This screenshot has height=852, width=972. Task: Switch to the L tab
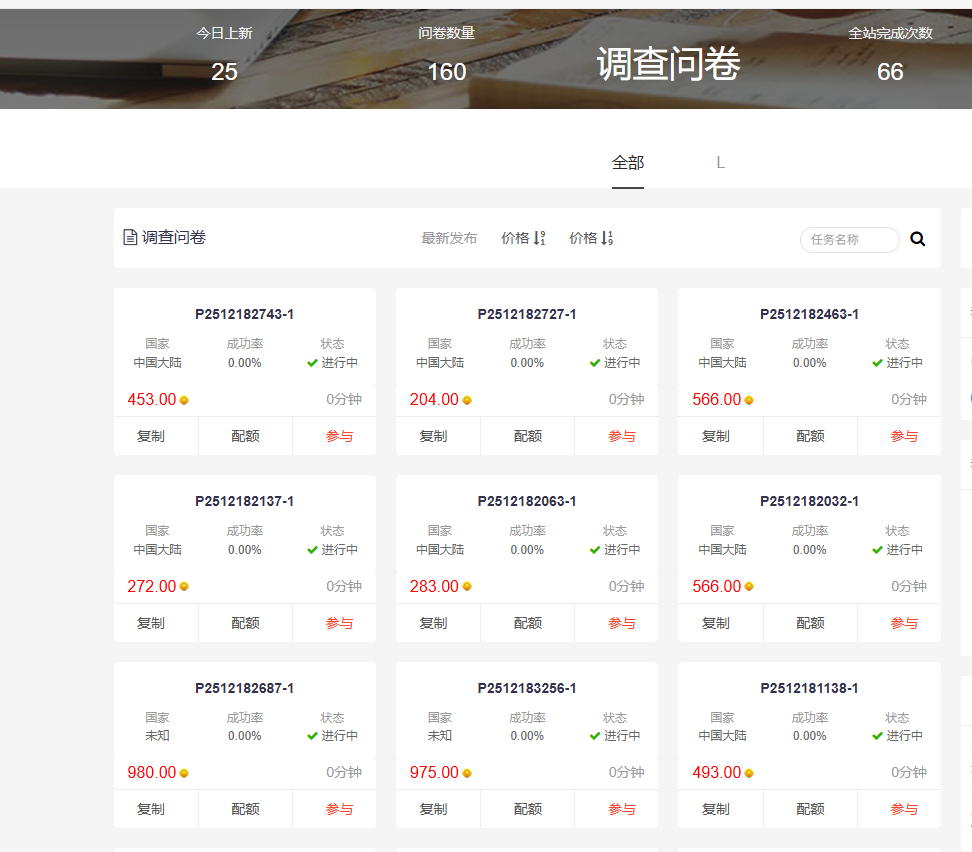(720, 162)
